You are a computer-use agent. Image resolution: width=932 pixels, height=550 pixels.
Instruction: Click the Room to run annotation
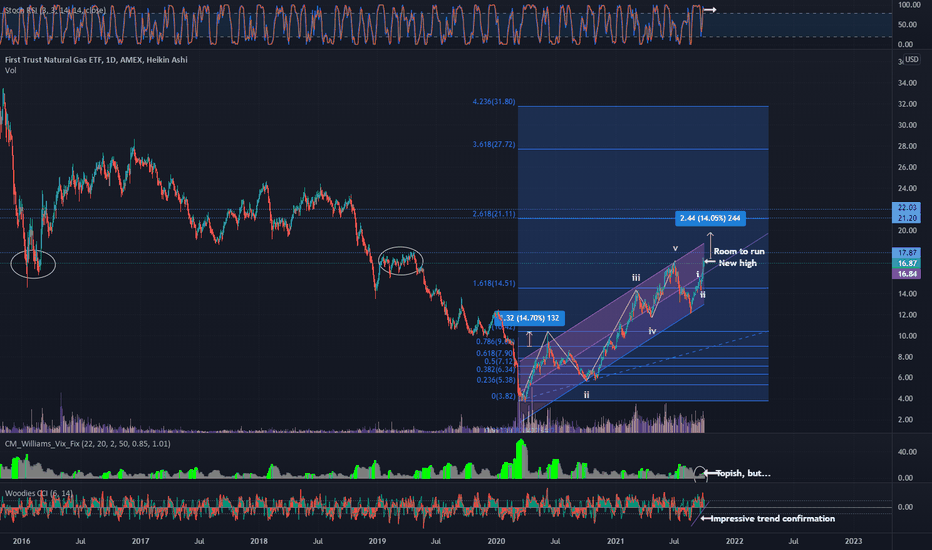pyautogui.click(x=739, y=251)
